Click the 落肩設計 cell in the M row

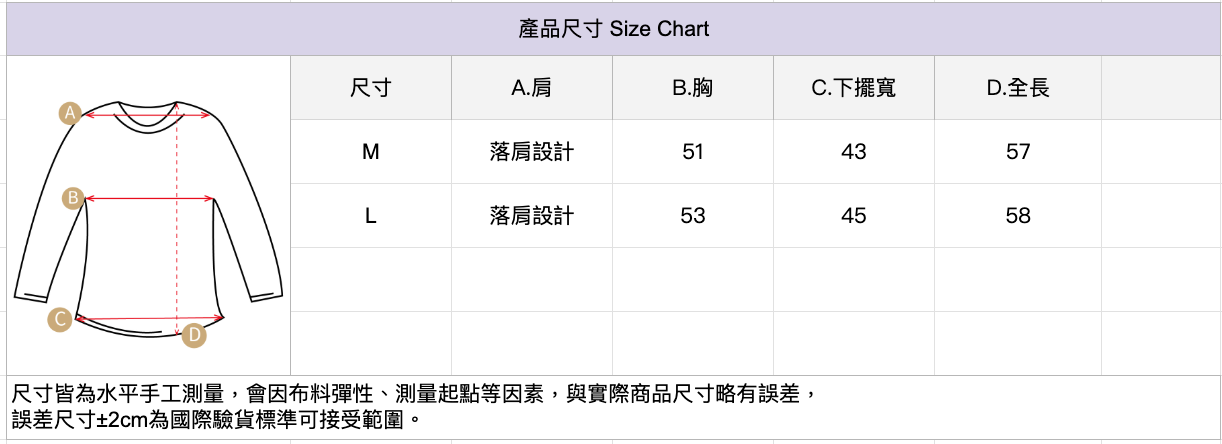[x=531, y=152]
